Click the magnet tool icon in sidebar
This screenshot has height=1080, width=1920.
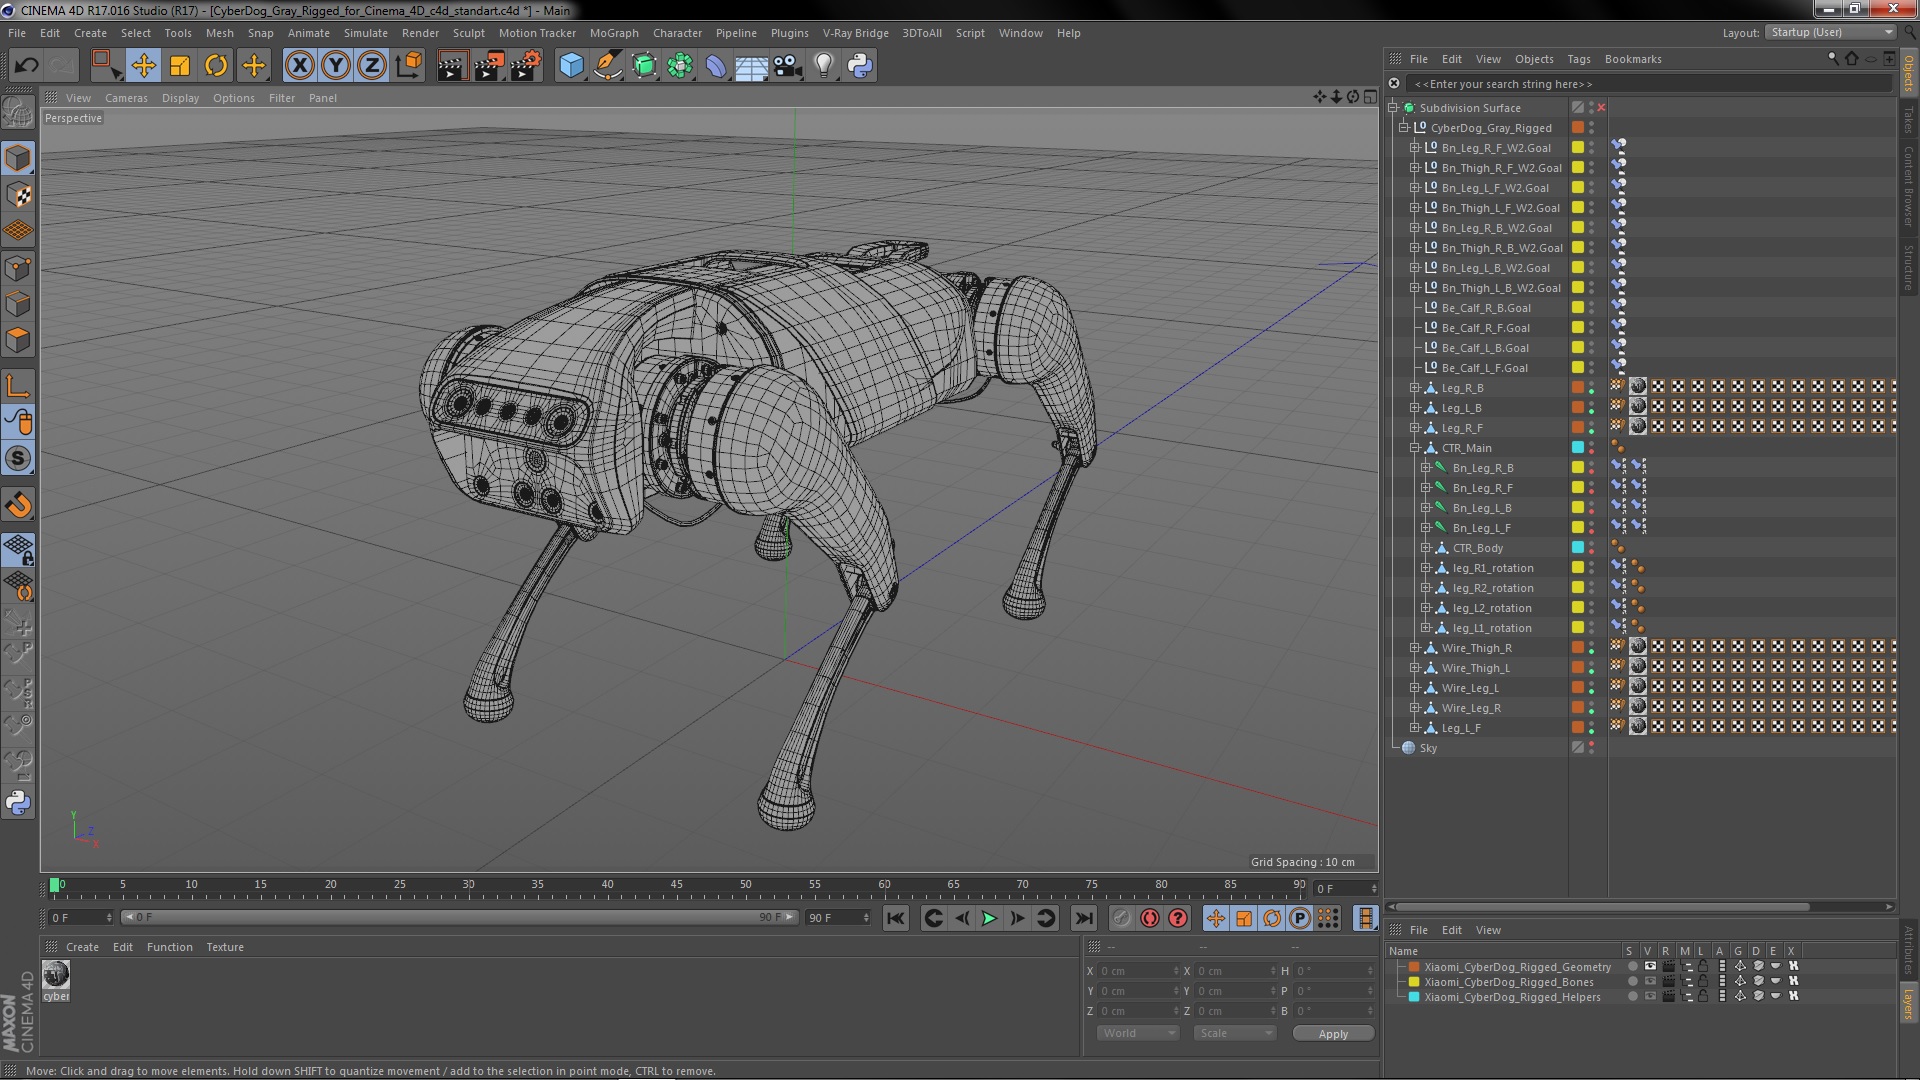(18, 505)
